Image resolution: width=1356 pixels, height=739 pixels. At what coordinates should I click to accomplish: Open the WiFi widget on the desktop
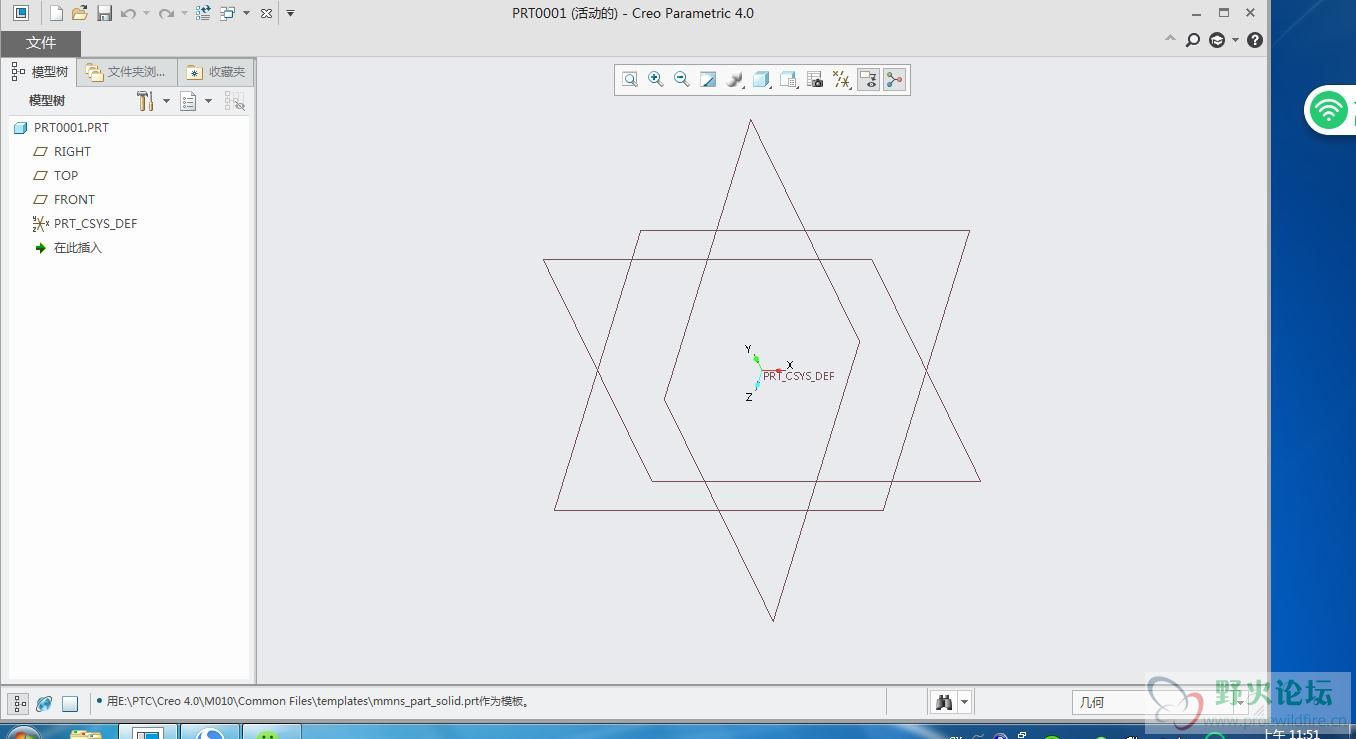[1329, 110]
